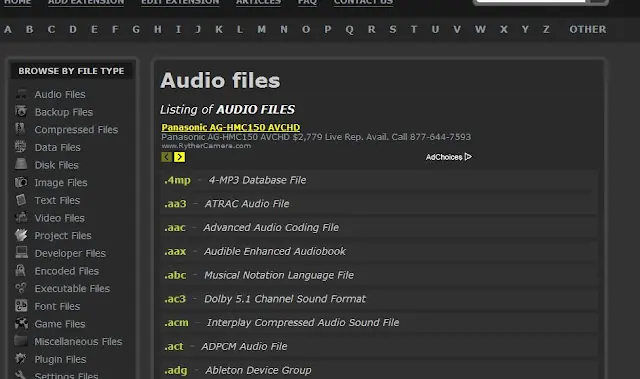Click the Audio Files sidebar icon
Image resolution: width=640 pixels, height=379 pixels.
21,94
